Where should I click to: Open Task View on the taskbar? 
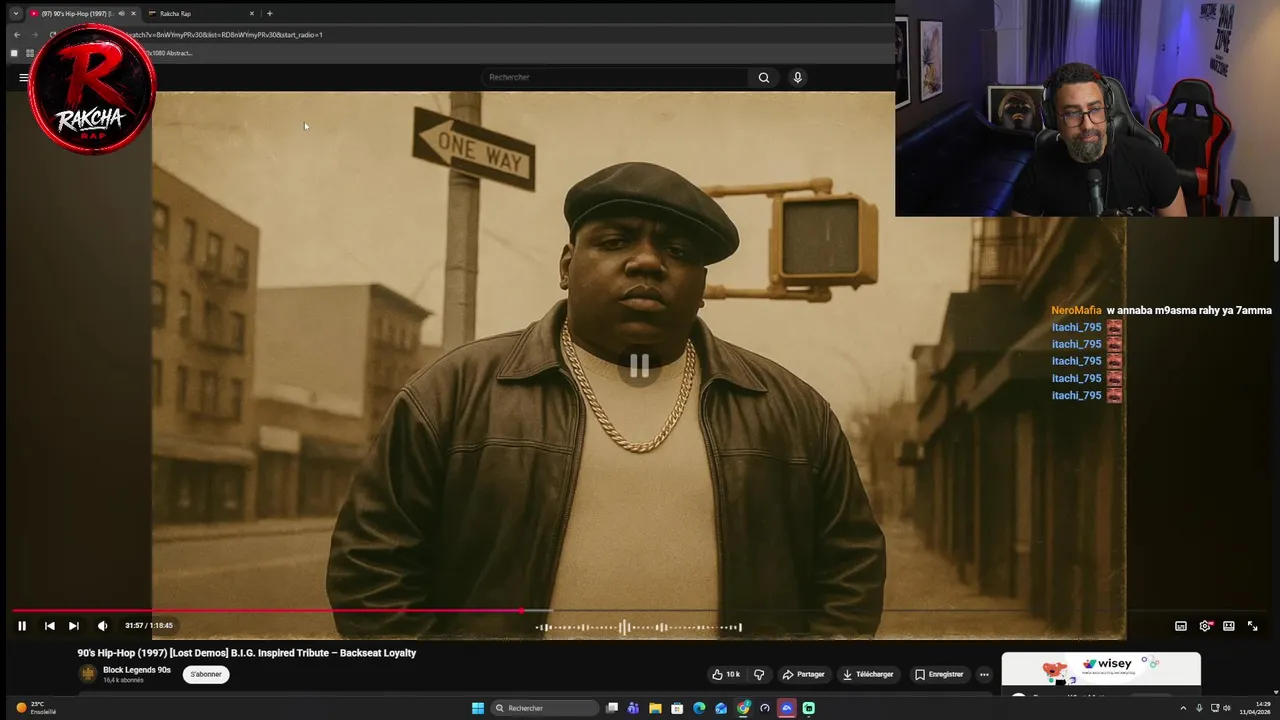(612, 708)
